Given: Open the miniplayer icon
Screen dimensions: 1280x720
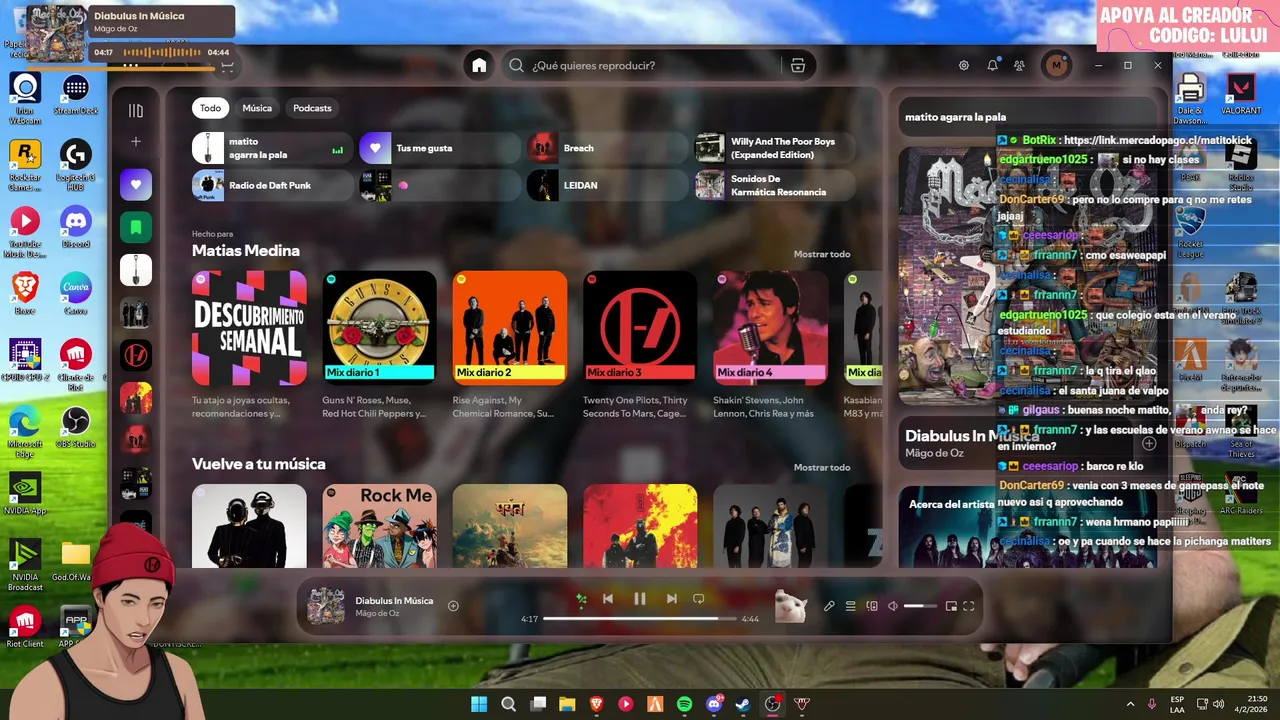Looking at the screenshot, I should pos(951,606).
